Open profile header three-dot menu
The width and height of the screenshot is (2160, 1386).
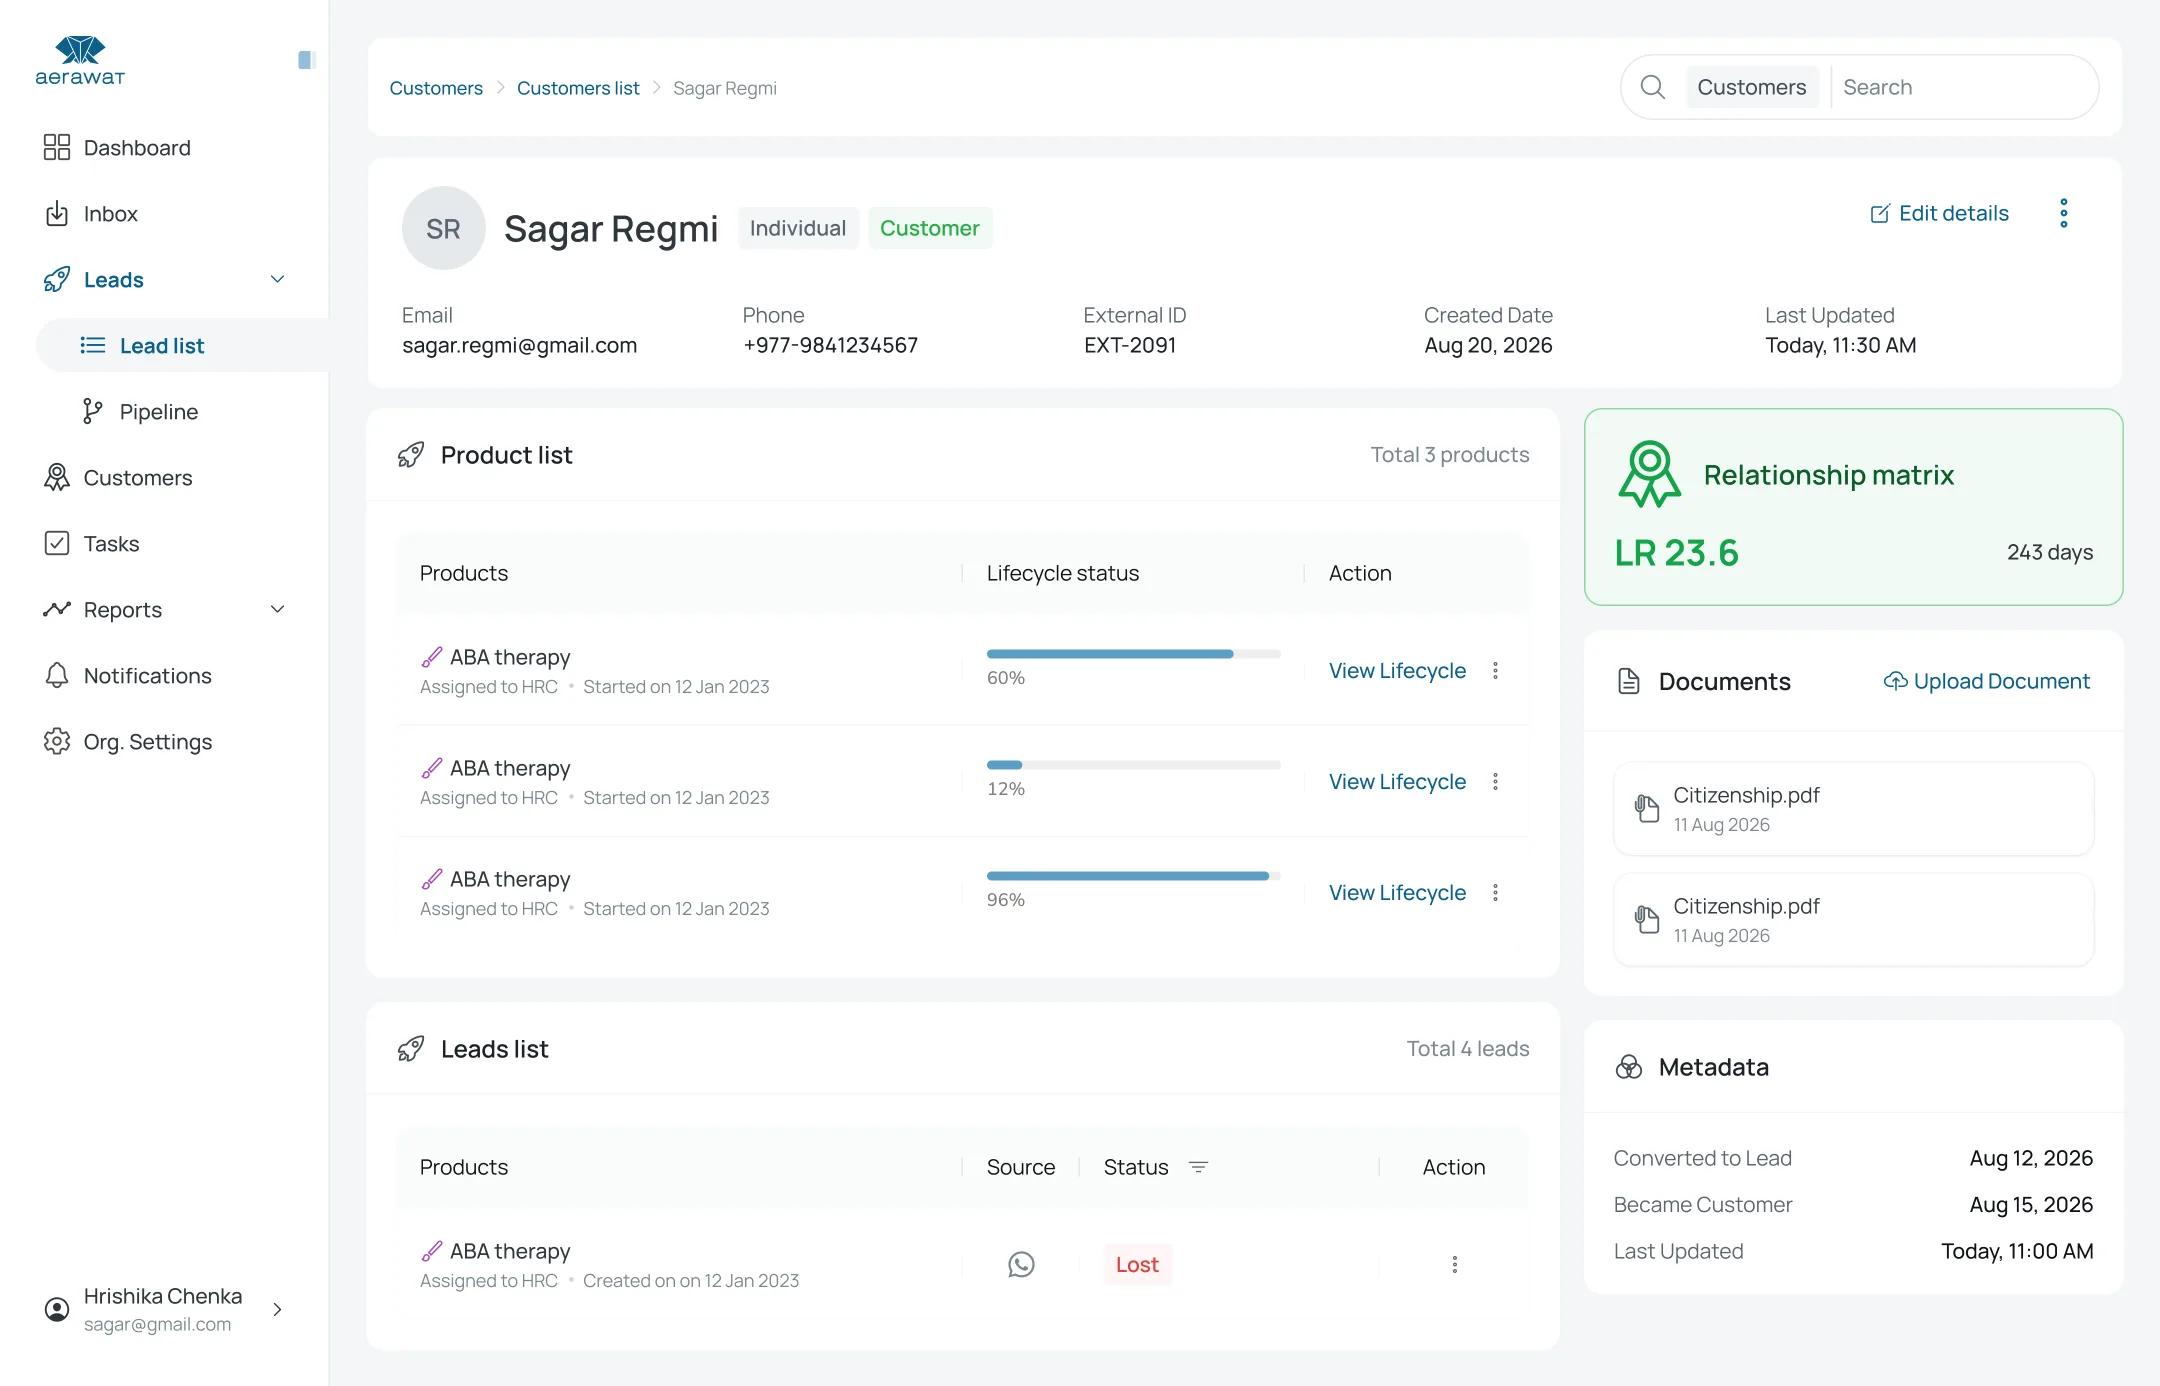coord(2064,213)
